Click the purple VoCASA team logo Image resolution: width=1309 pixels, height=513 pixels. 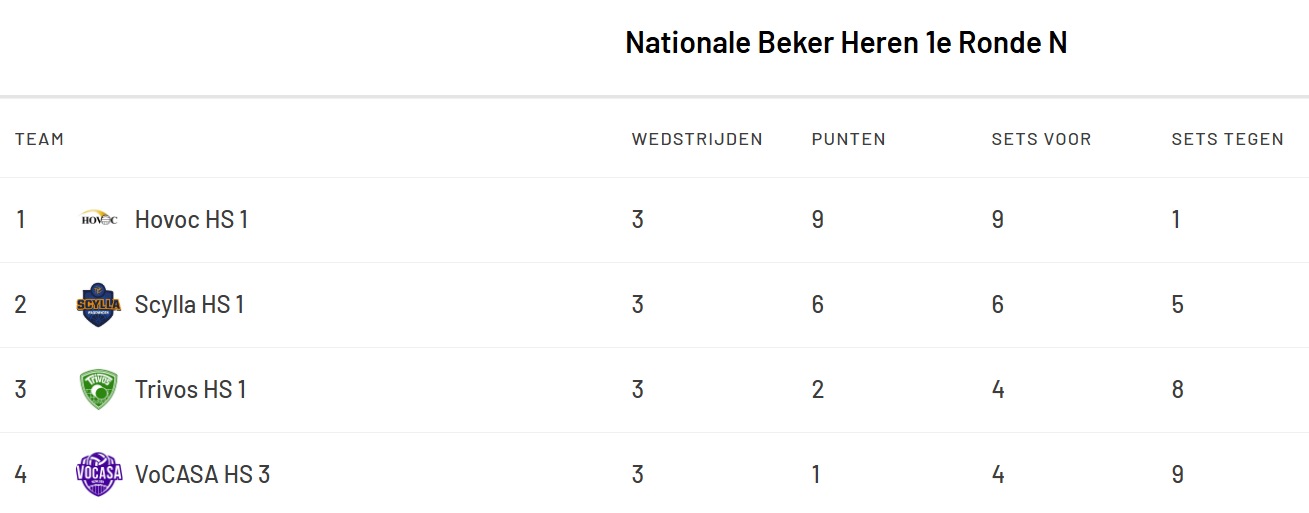[99, 474]
